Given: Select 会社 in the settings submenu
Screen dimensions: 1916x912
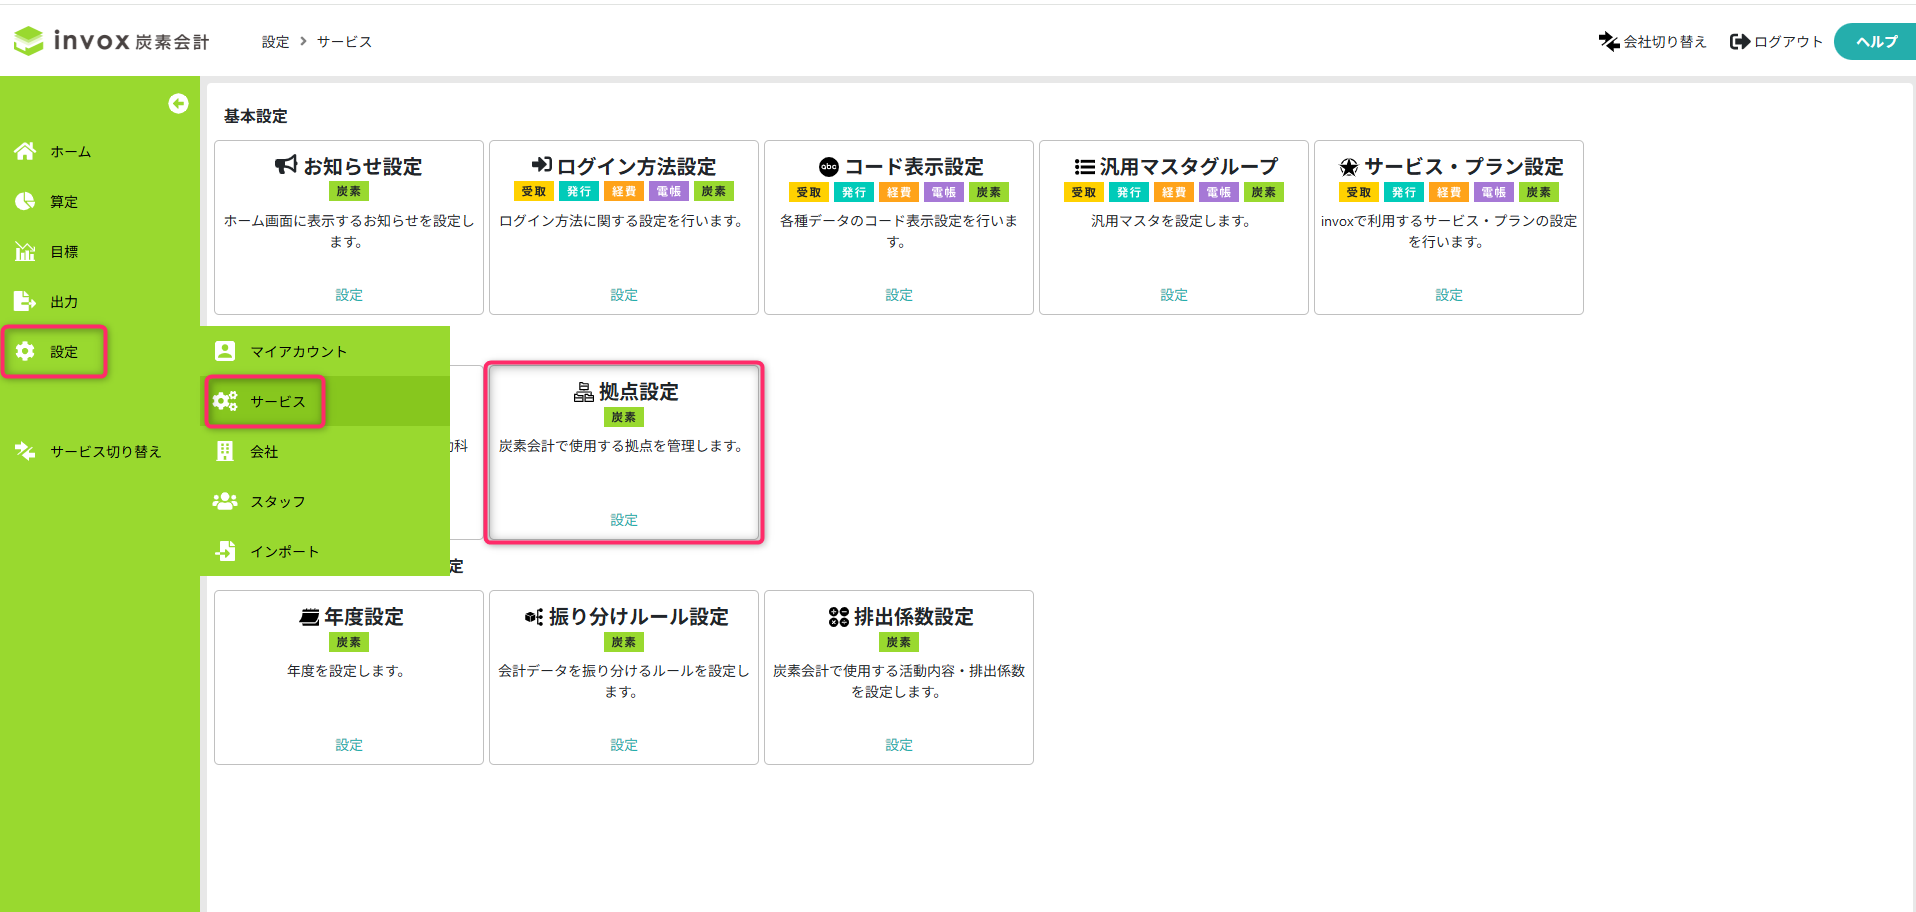Looking at the screenshot, I should click(x=264, y=451).
